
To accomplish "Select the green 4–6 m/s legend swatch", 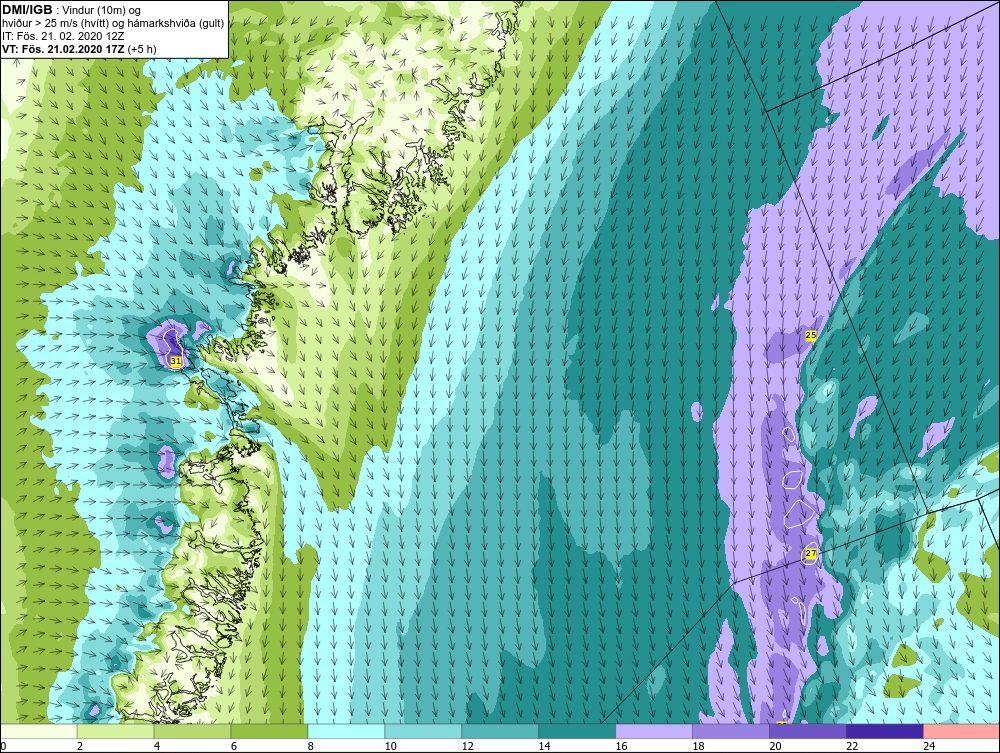I will 192,731.
